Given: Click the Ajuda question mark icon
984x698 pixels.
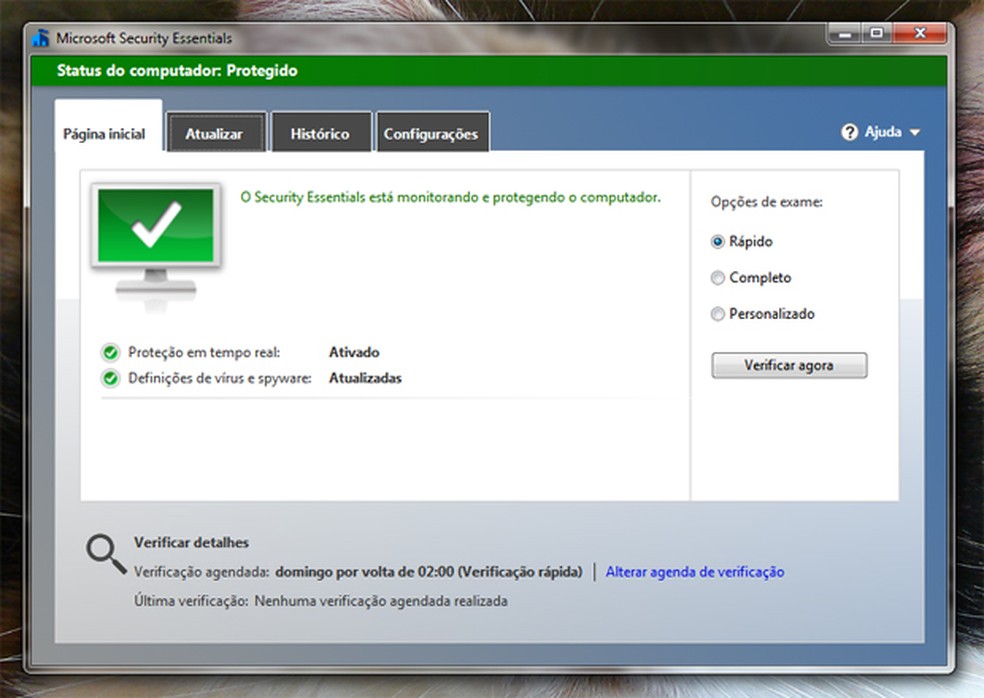Looking at the screenshot, I should pos(849,131).
